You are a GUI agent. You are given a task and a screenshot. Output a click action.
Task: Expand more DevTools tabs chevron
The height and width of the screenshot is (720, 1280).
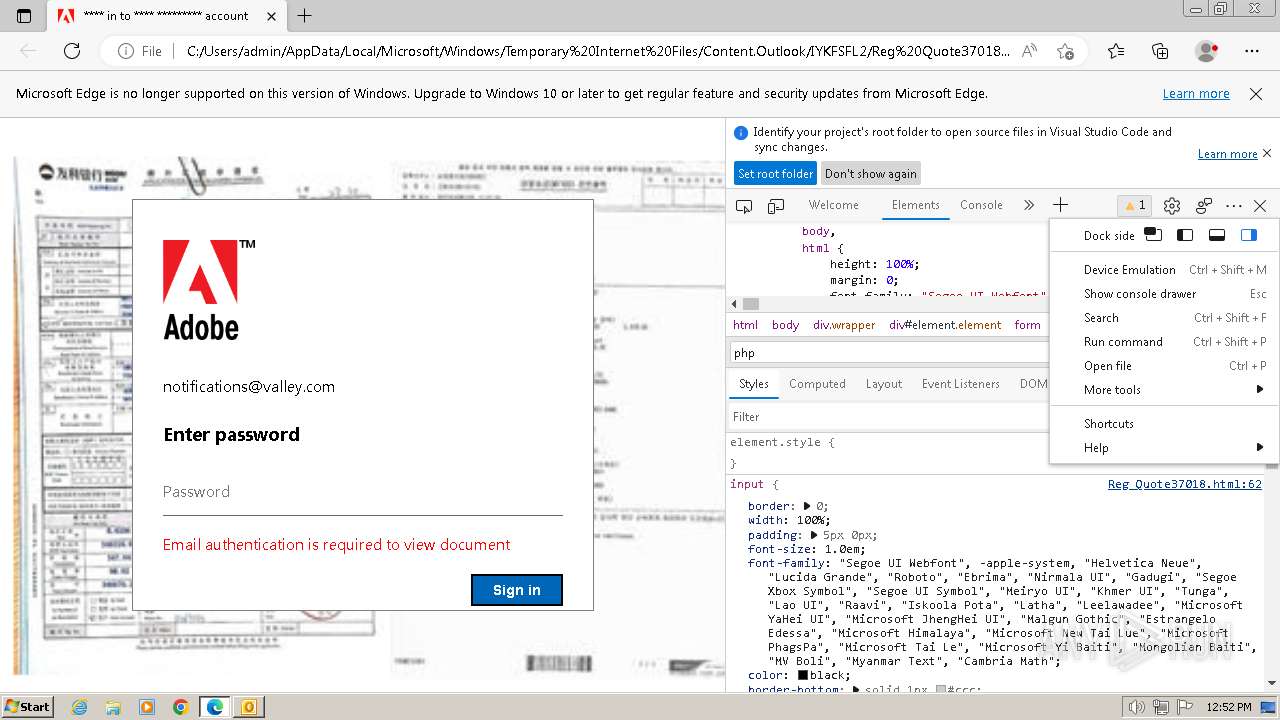1029,205
